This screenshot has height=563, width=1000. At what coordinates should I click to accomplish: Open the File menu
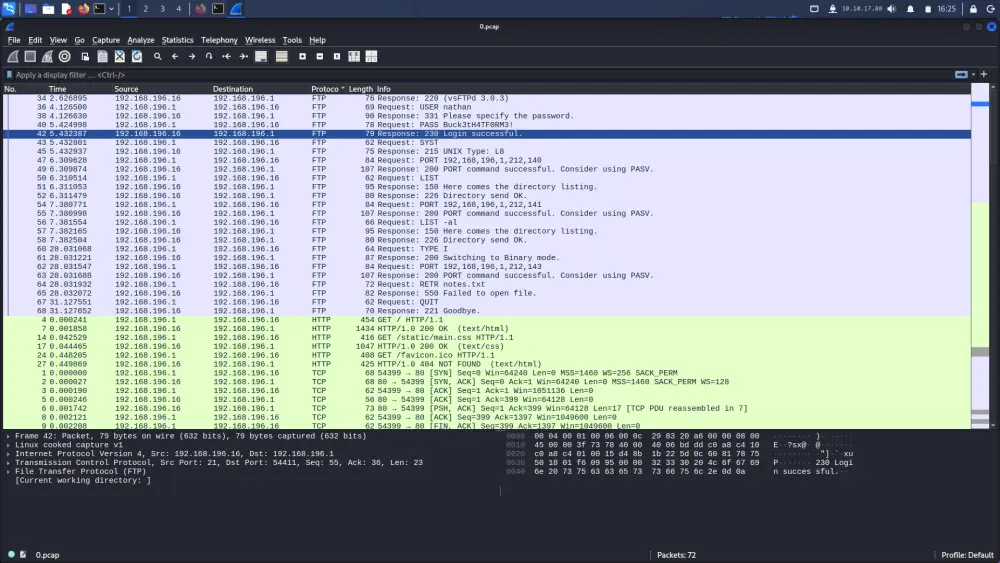pyautogui.click(x=14, y=40)
